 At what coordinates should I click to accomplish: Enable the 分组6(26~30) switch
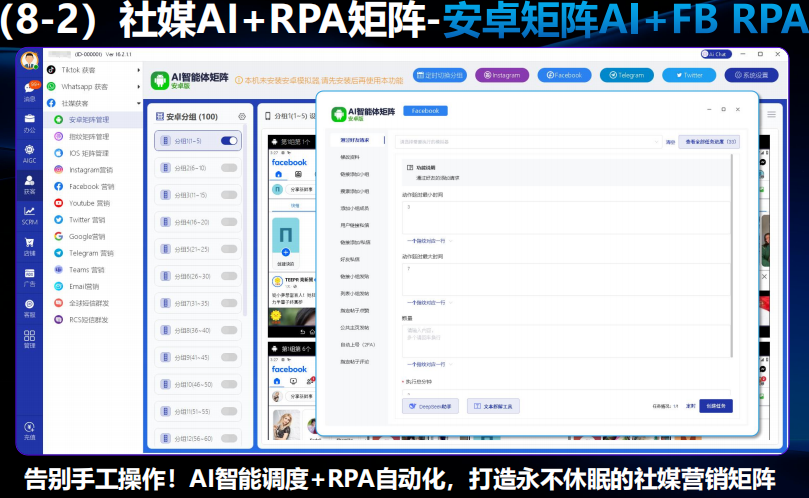[x=229, y=276]
